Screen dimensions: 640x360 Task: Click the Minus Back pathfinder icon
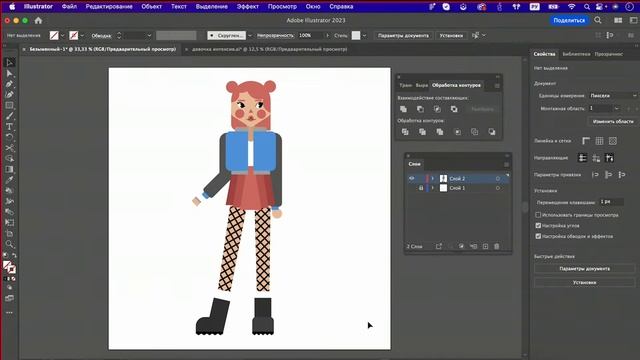coord(492,132)
